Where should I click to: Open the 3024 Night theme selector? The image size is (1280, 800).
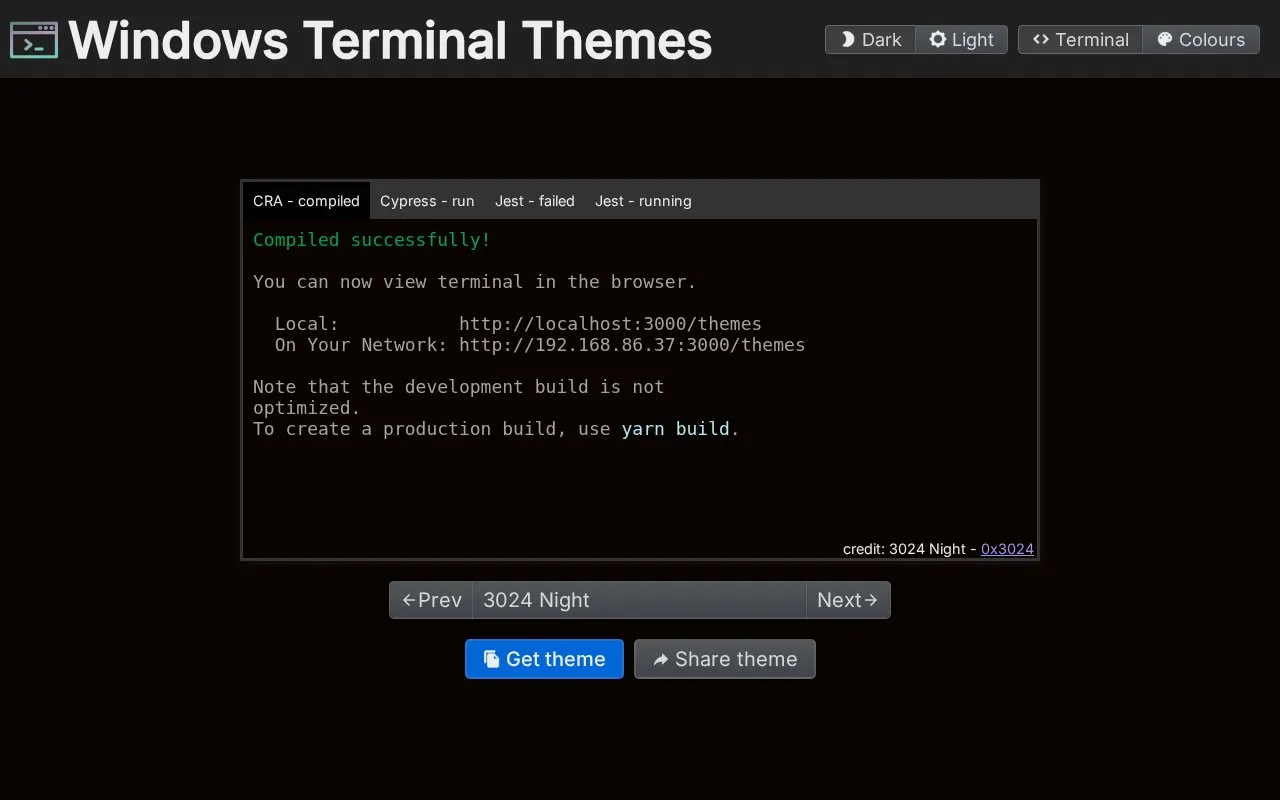click(639, 600)
